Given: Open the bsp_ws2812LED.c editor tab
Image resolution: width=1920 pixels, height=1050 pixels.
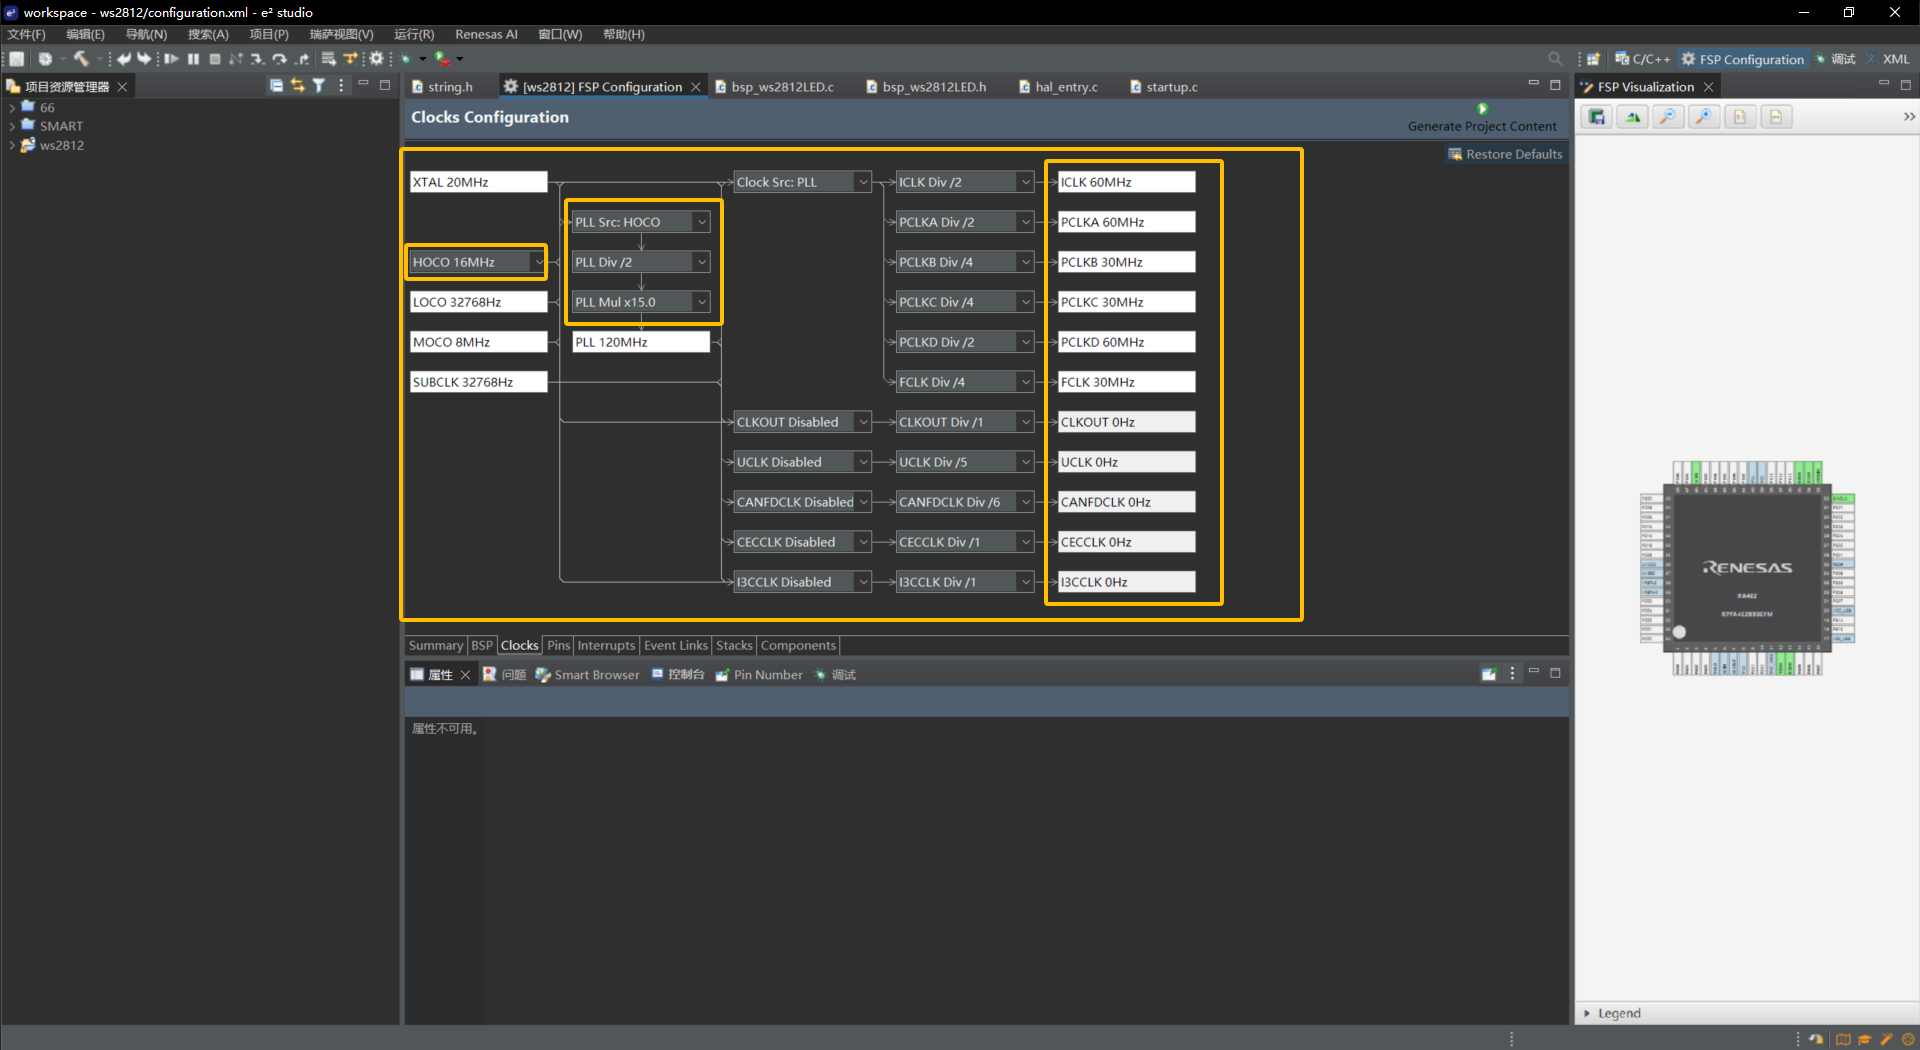Looking at the screenshot, I should point(774,87).
